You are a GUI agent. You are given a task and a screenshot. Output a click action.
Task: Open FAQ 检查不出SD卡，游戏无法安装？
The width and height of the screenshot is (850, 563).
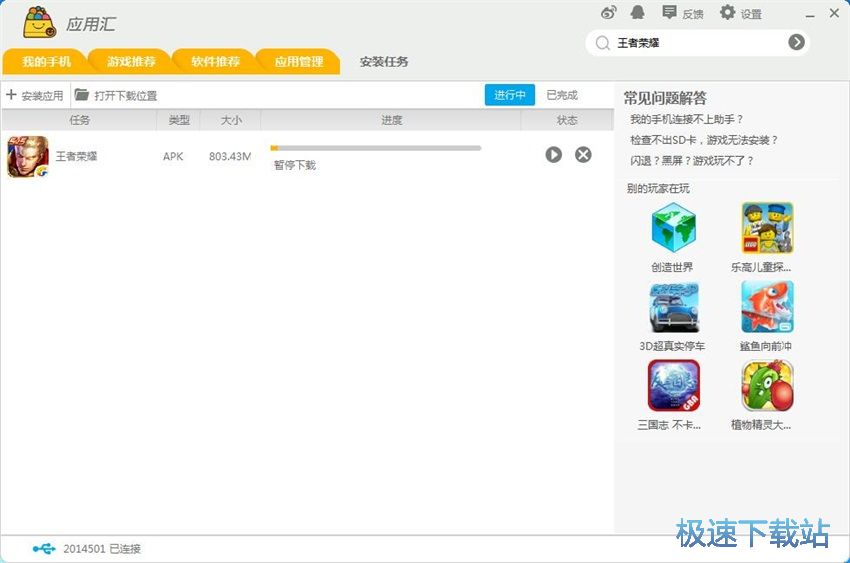pyautogui.click(x=704, y=140)
